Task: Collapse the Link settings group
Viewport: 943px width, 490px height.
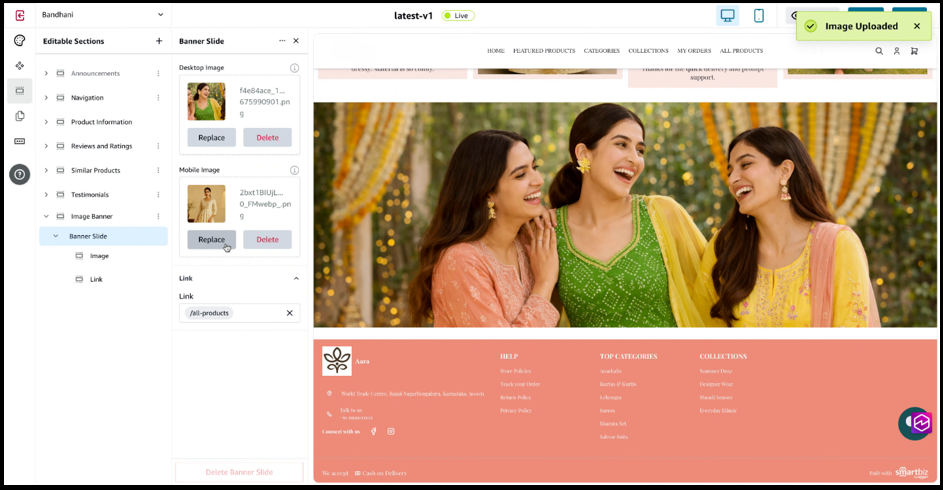Action: coord(296,278)
